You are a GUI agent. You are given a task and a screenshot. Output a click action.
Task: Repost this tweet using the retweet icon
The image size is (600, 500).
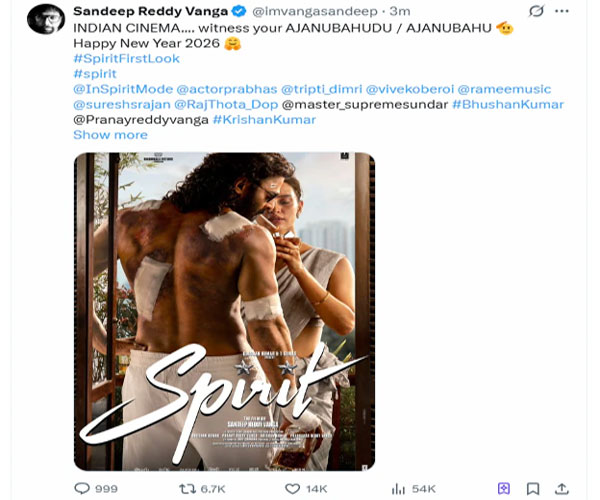click(x=184, y=488)
